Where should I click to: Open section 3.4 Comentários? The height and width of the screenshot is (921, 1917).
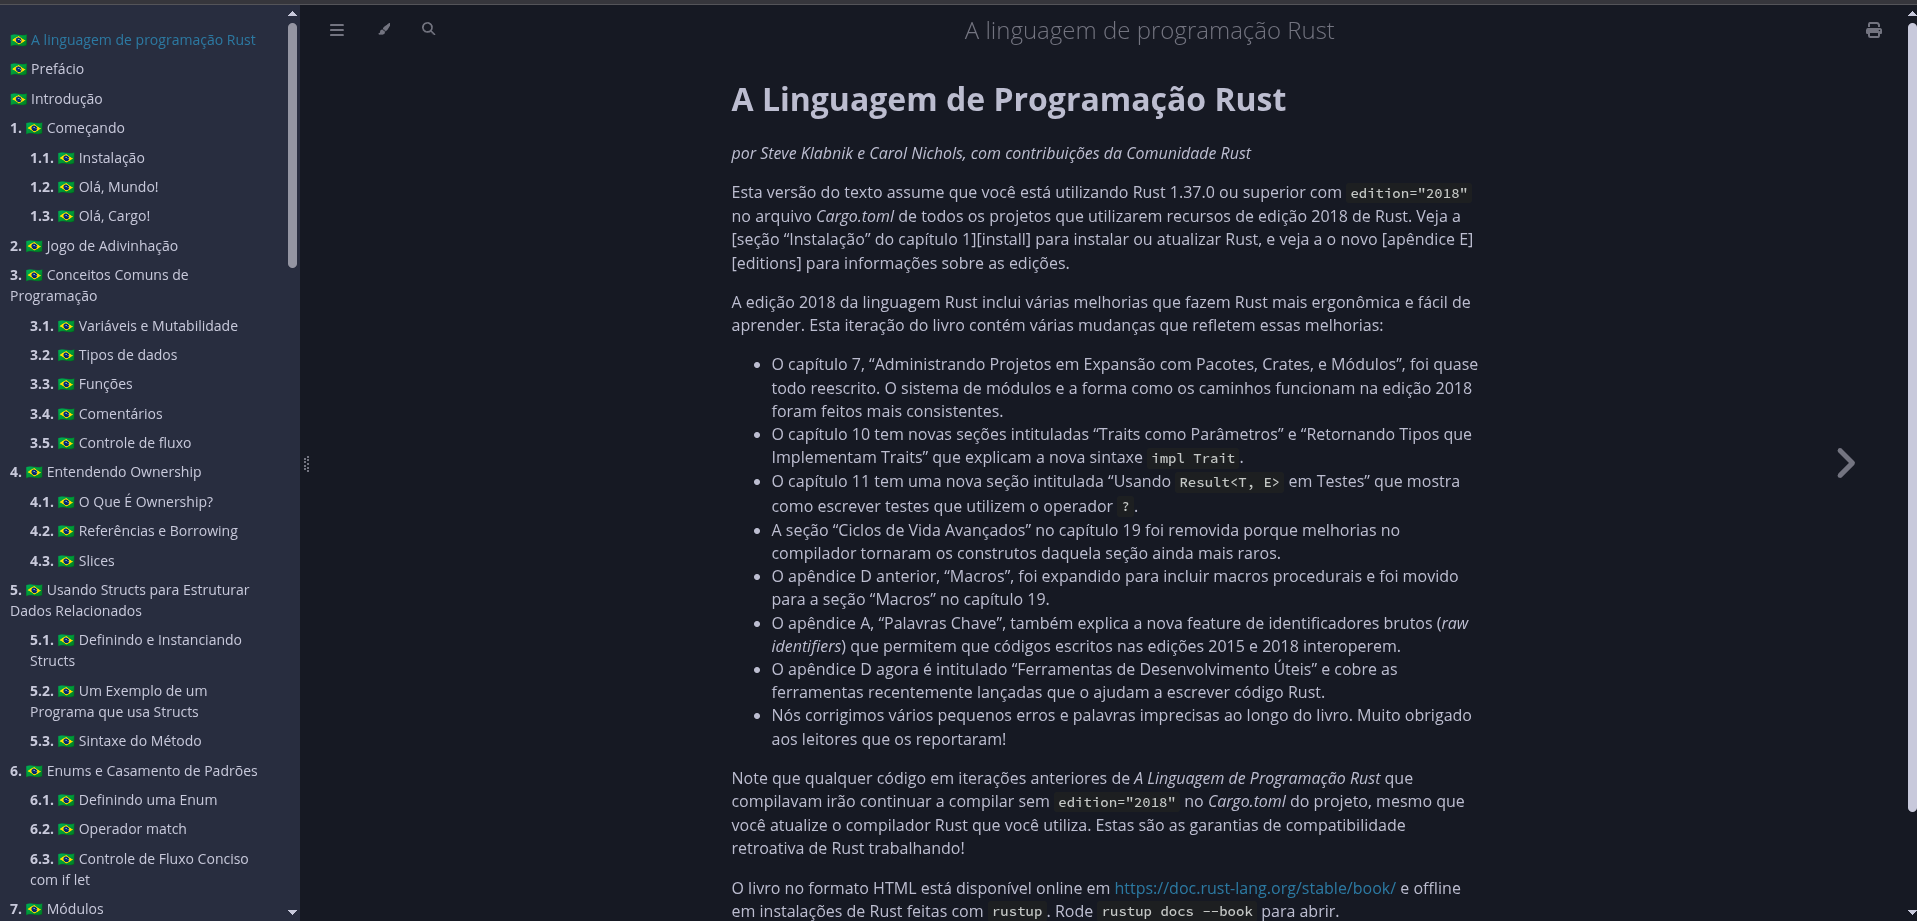(96, 414)
